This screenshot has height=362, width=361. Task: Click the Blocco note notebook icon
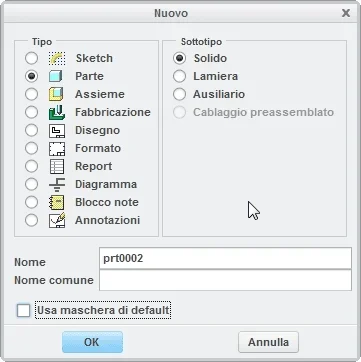point(56,202)
